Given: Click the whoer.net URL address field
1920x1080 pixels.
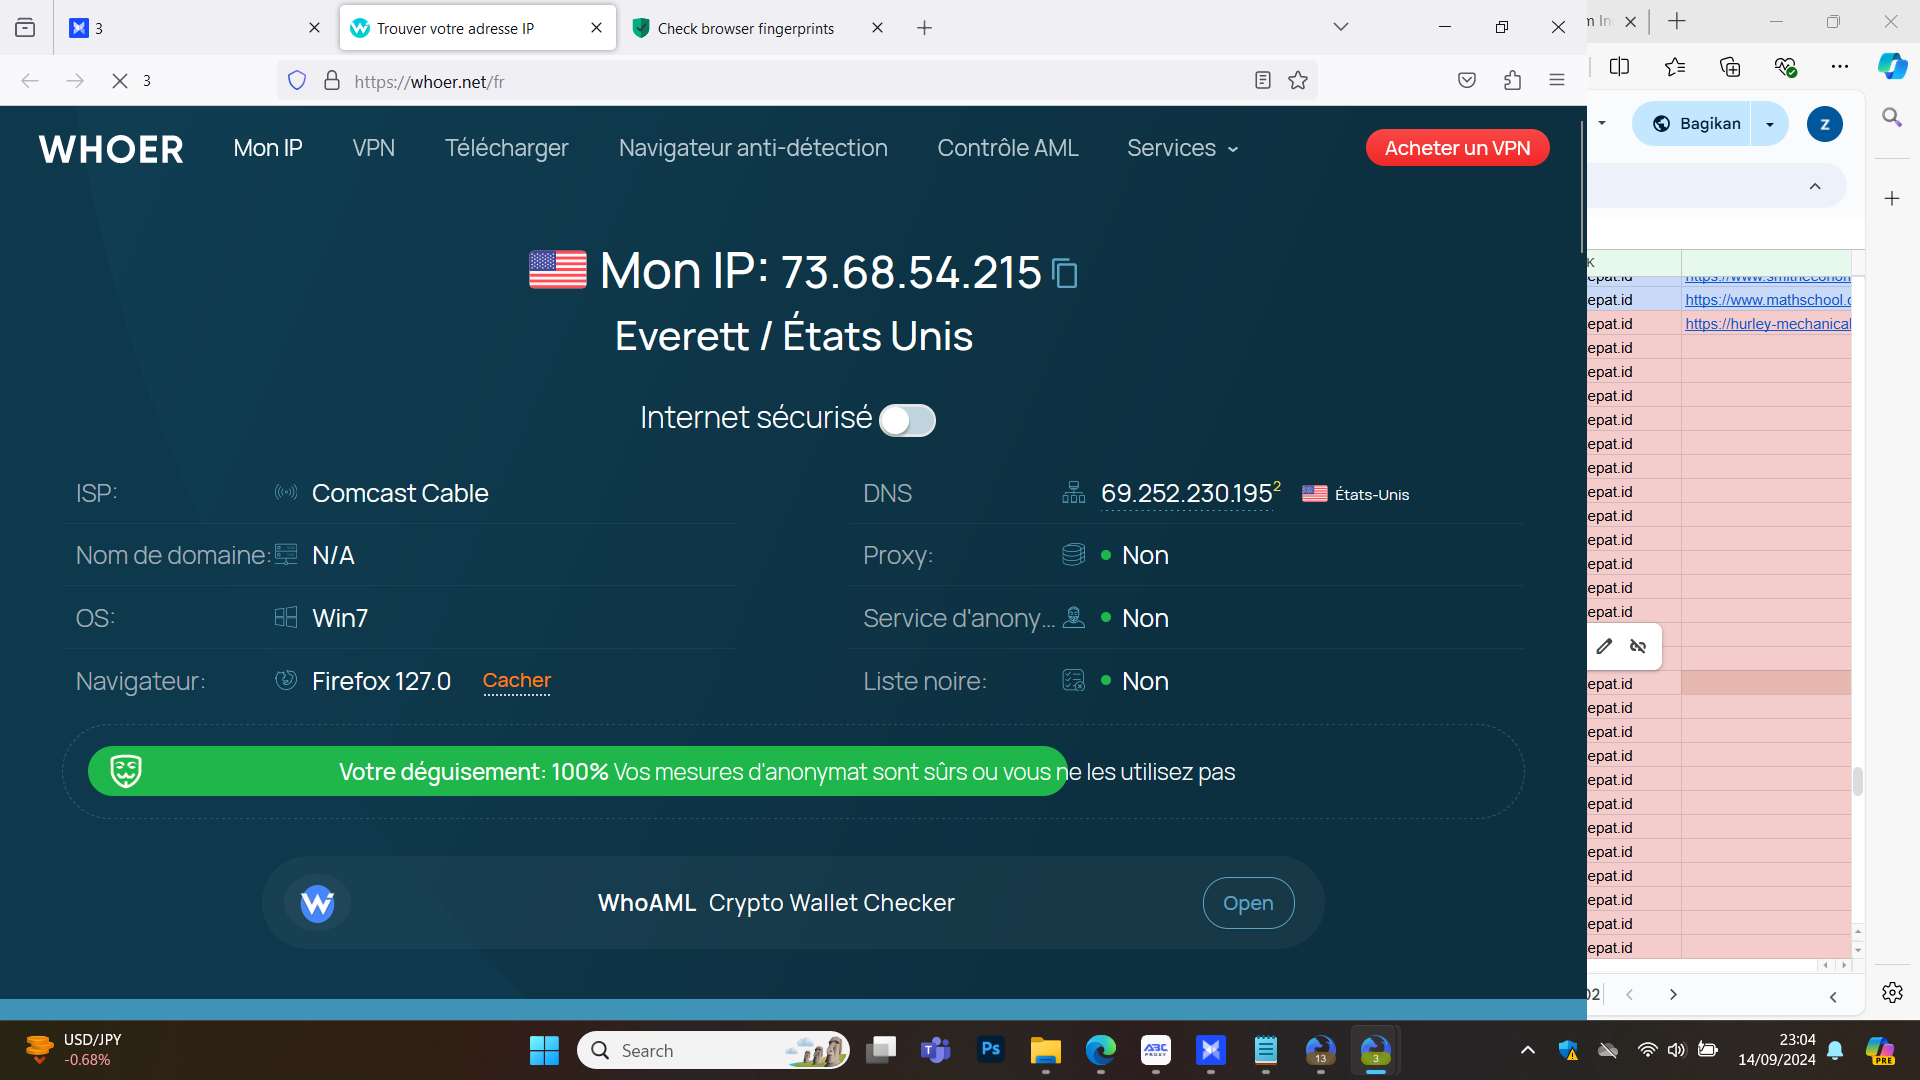Looking at the screenshot, I should coord(780,81).
